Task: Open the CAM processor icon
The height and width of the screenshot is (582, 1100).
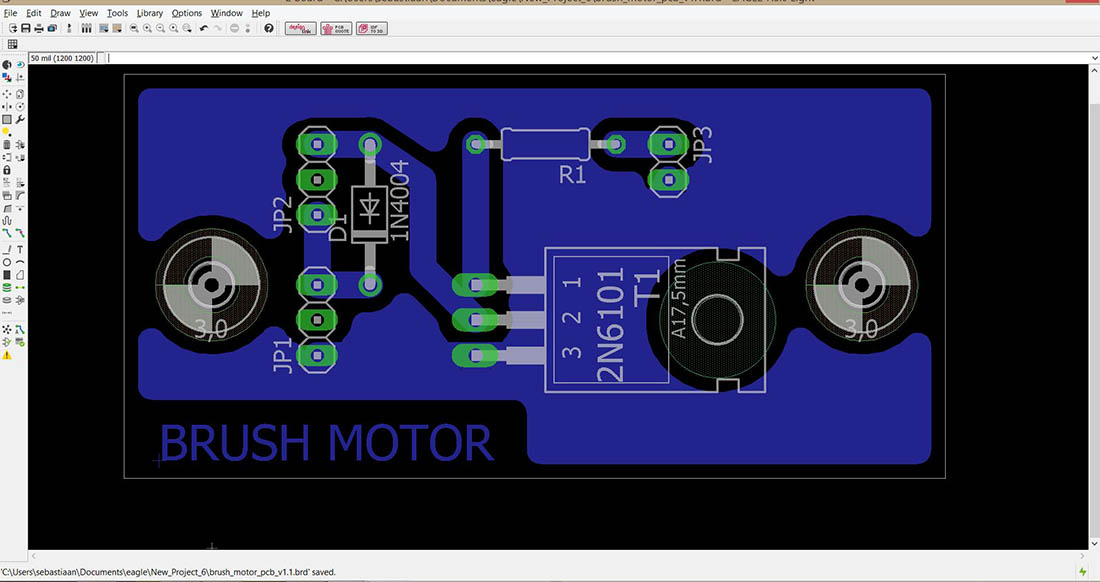Action: [52, 28]
